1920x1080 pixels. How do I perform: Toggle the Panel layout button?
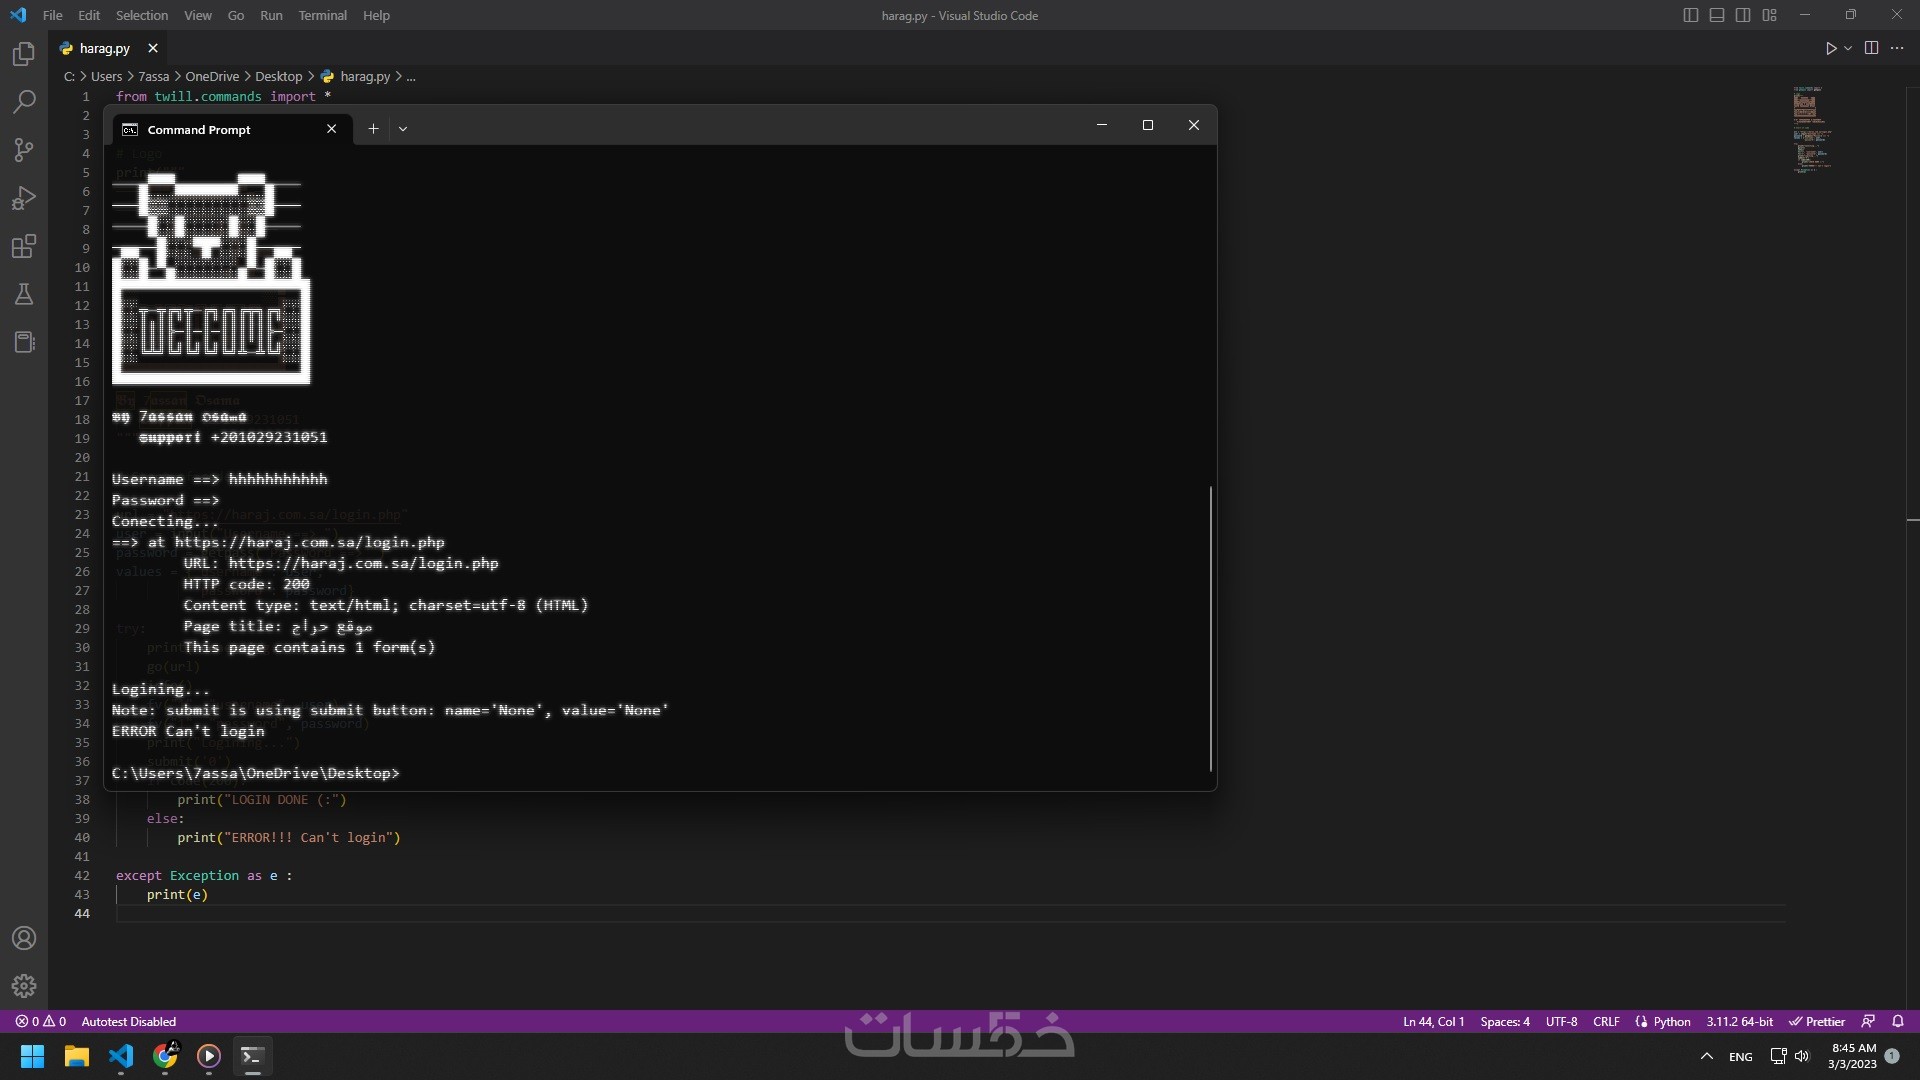[x=1717, y=15]
